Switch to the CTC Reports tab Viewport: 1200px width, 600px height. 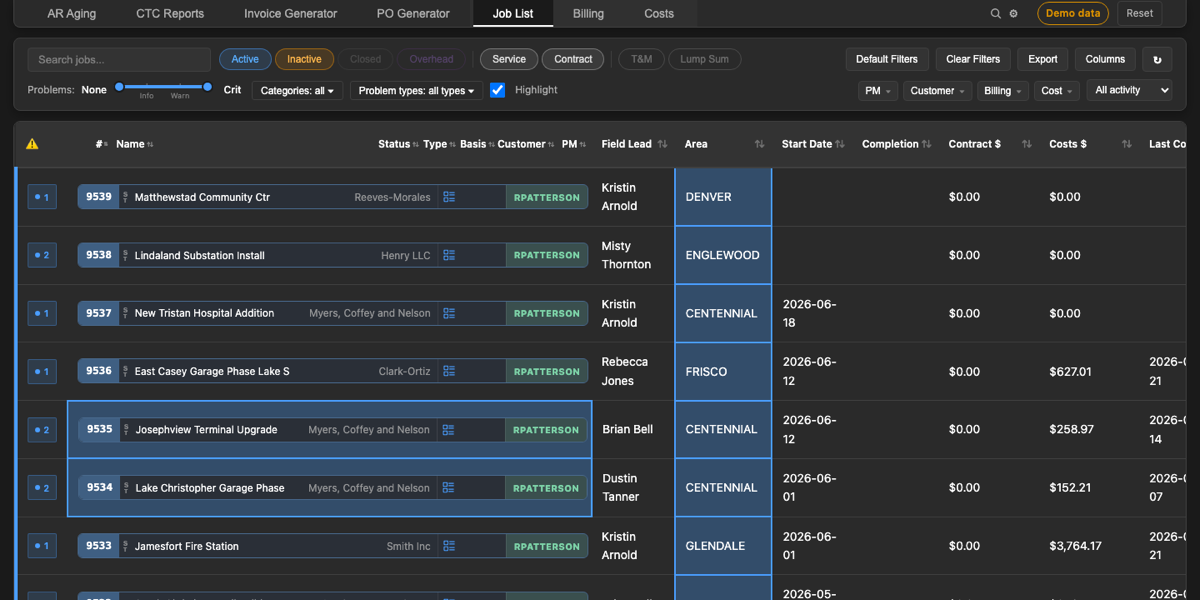click(x=170, y=14)
